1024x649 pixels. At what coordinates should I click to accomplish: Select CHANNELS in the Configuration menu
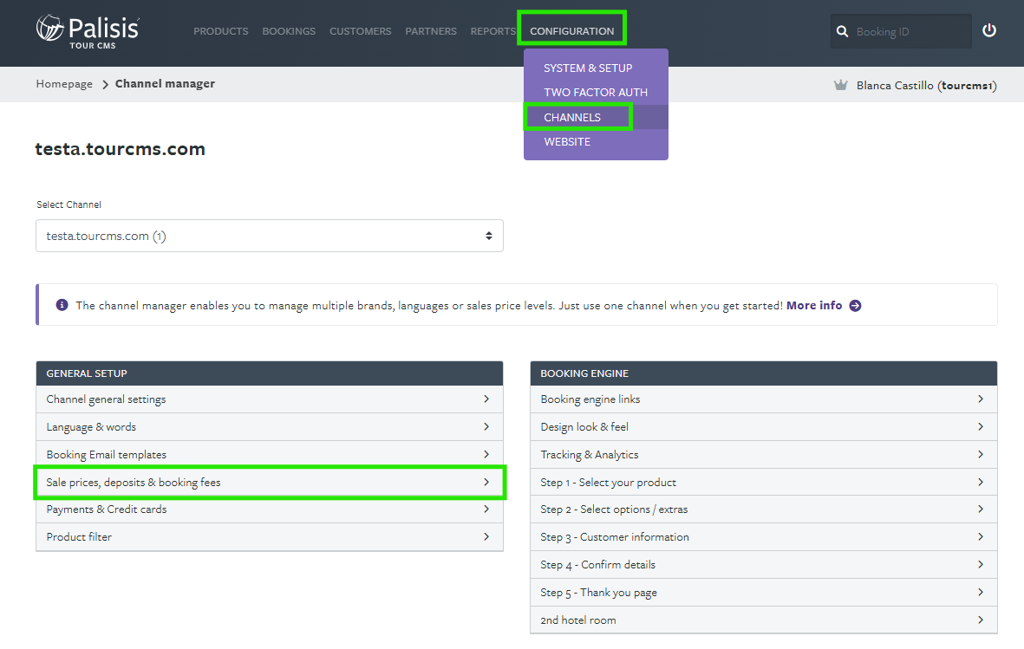572,118
